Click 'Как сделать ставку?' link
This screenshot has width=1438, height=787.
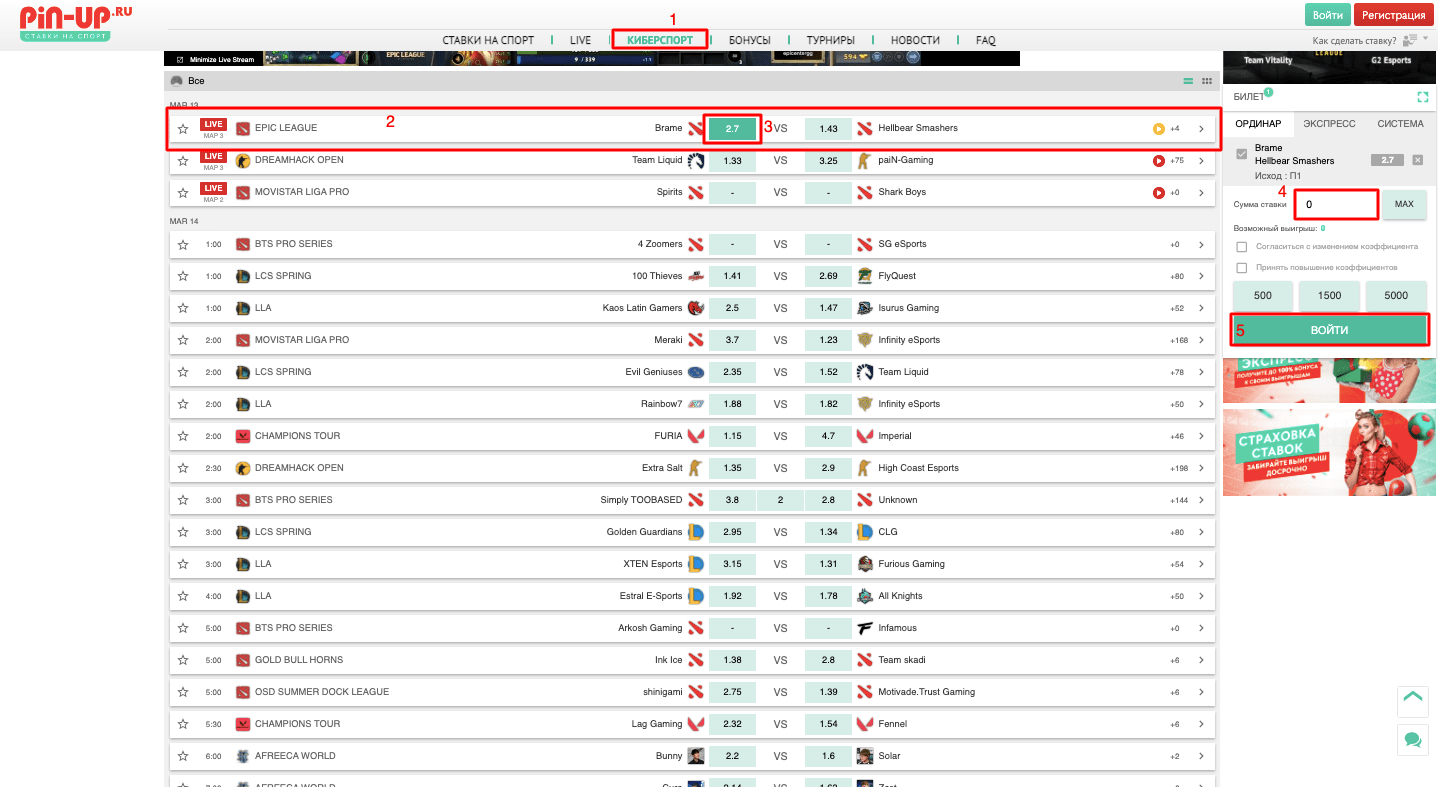(x=1356, y=40)
